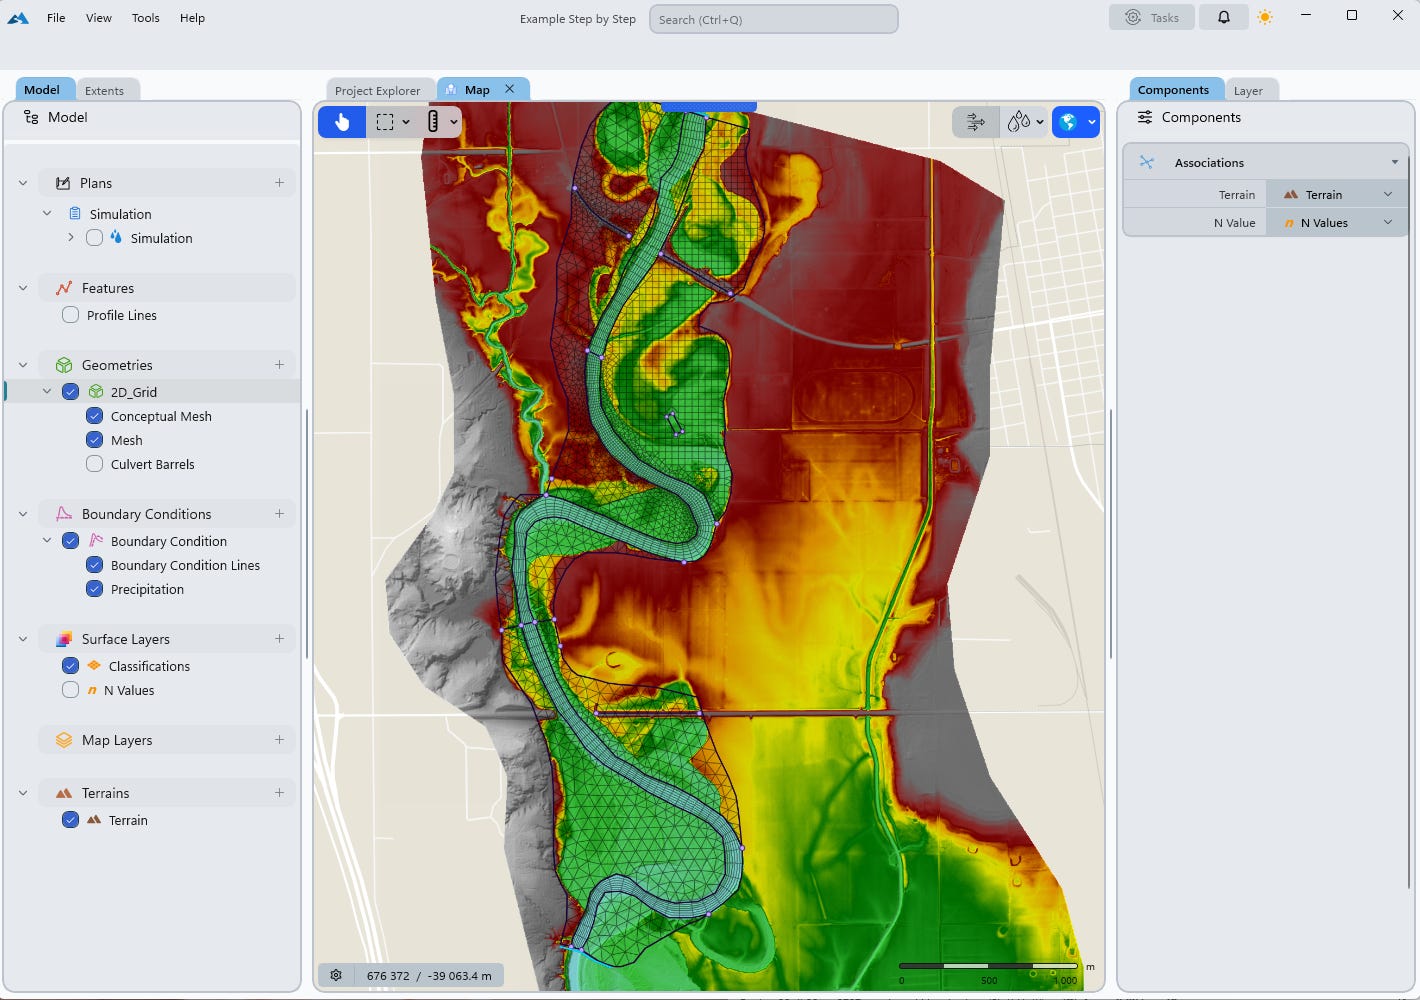The width and height of the screenshot is (1420, 1000).
Task: Open the File menu
Action: (x=56, y=18)
